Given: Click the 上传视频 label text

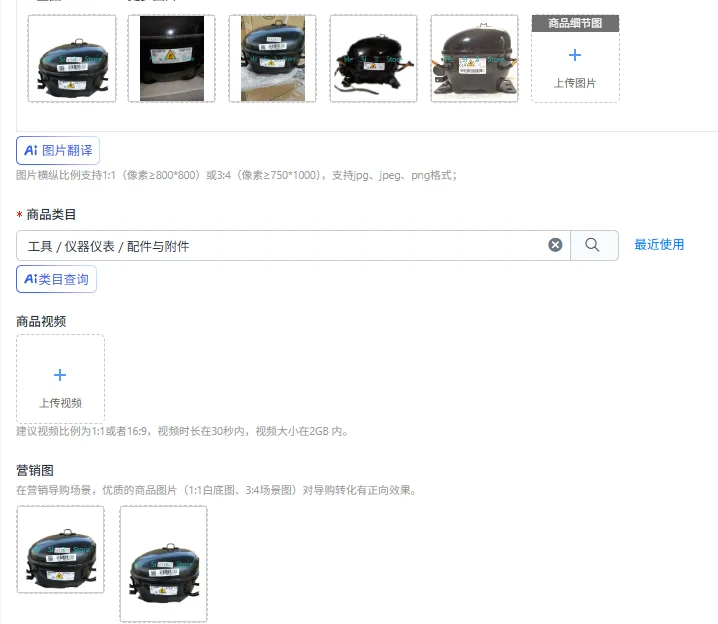Looking at the screenshot, I should click(x=60, y=403).
